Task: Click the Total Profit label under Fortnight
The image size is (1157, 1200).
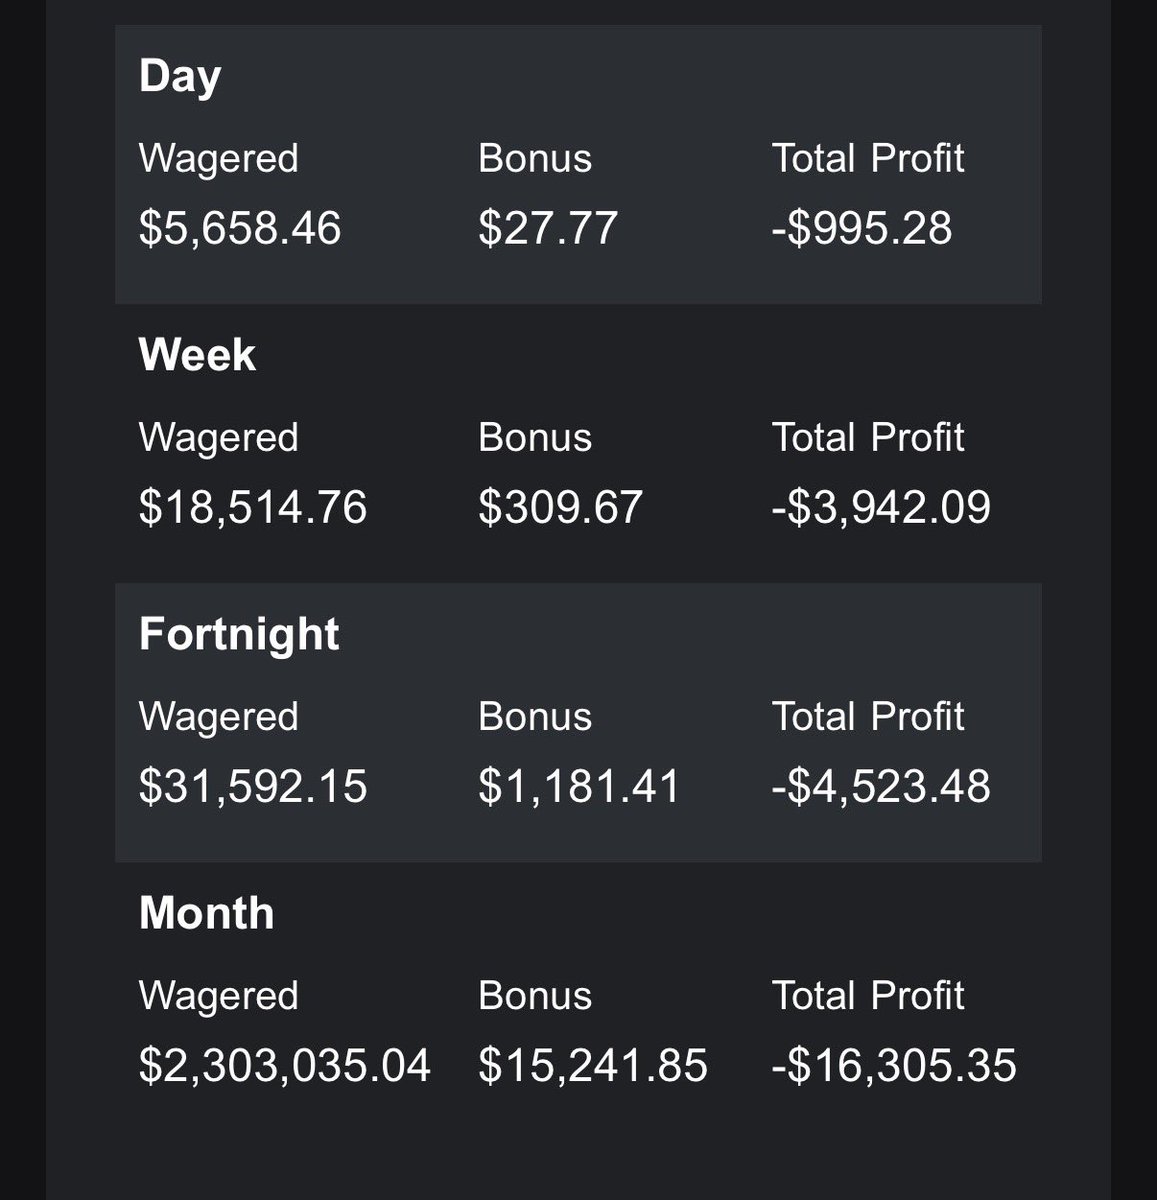Action: pos(868,717)
